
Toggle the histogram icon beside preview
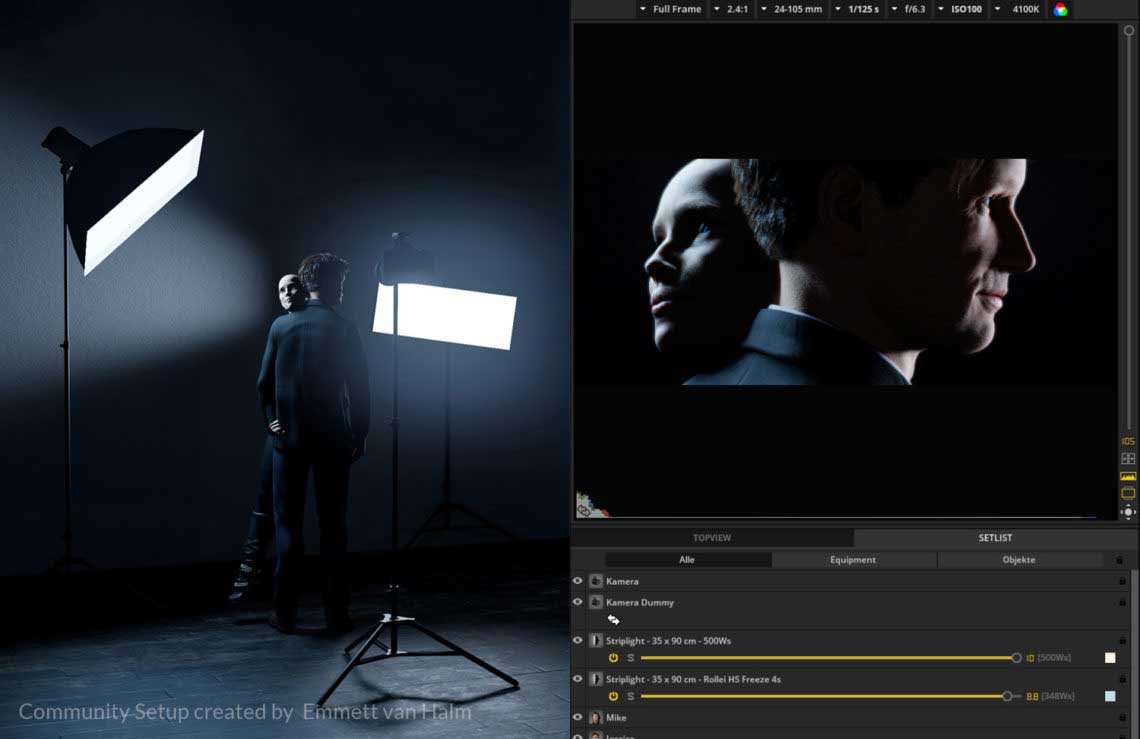pyautogui.click(x=1128, y=476)
